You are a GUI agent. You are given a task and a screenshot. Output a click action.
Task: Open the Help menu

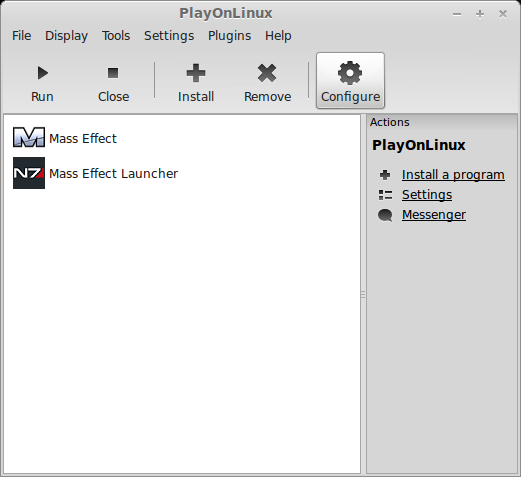pos(278,36)
